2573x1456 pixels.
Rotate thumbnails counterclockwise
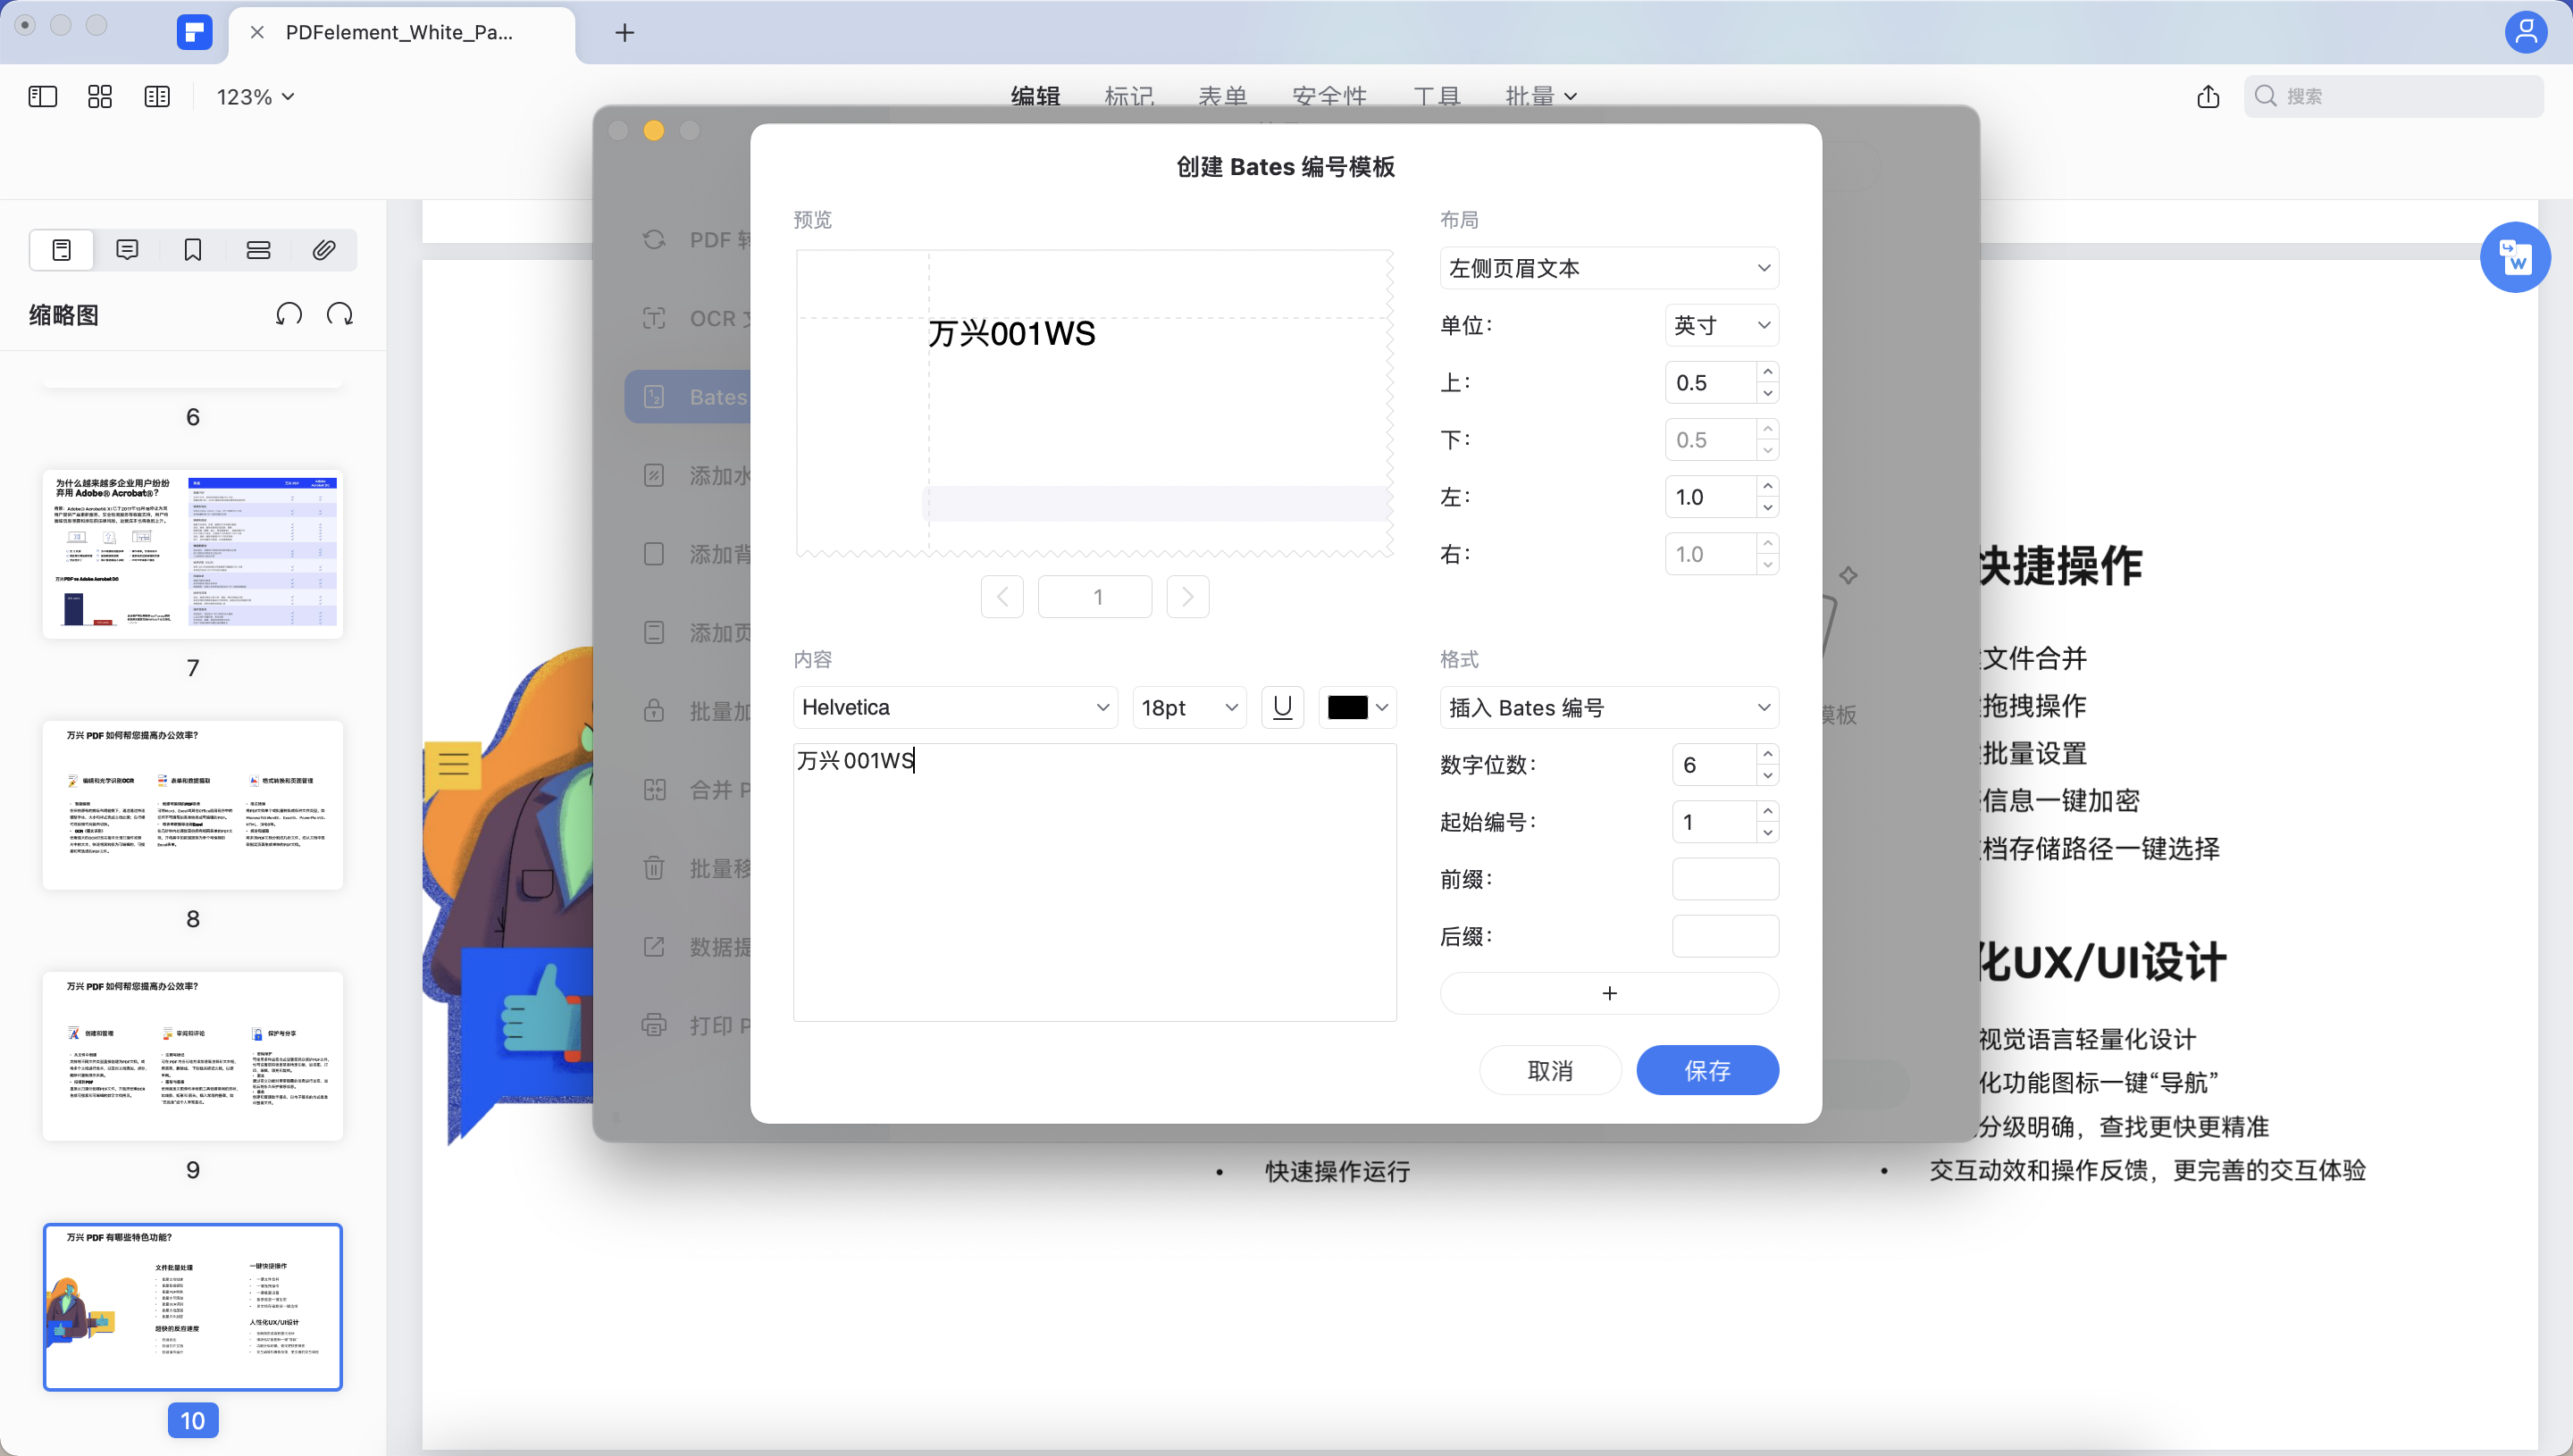click(289, 315)
